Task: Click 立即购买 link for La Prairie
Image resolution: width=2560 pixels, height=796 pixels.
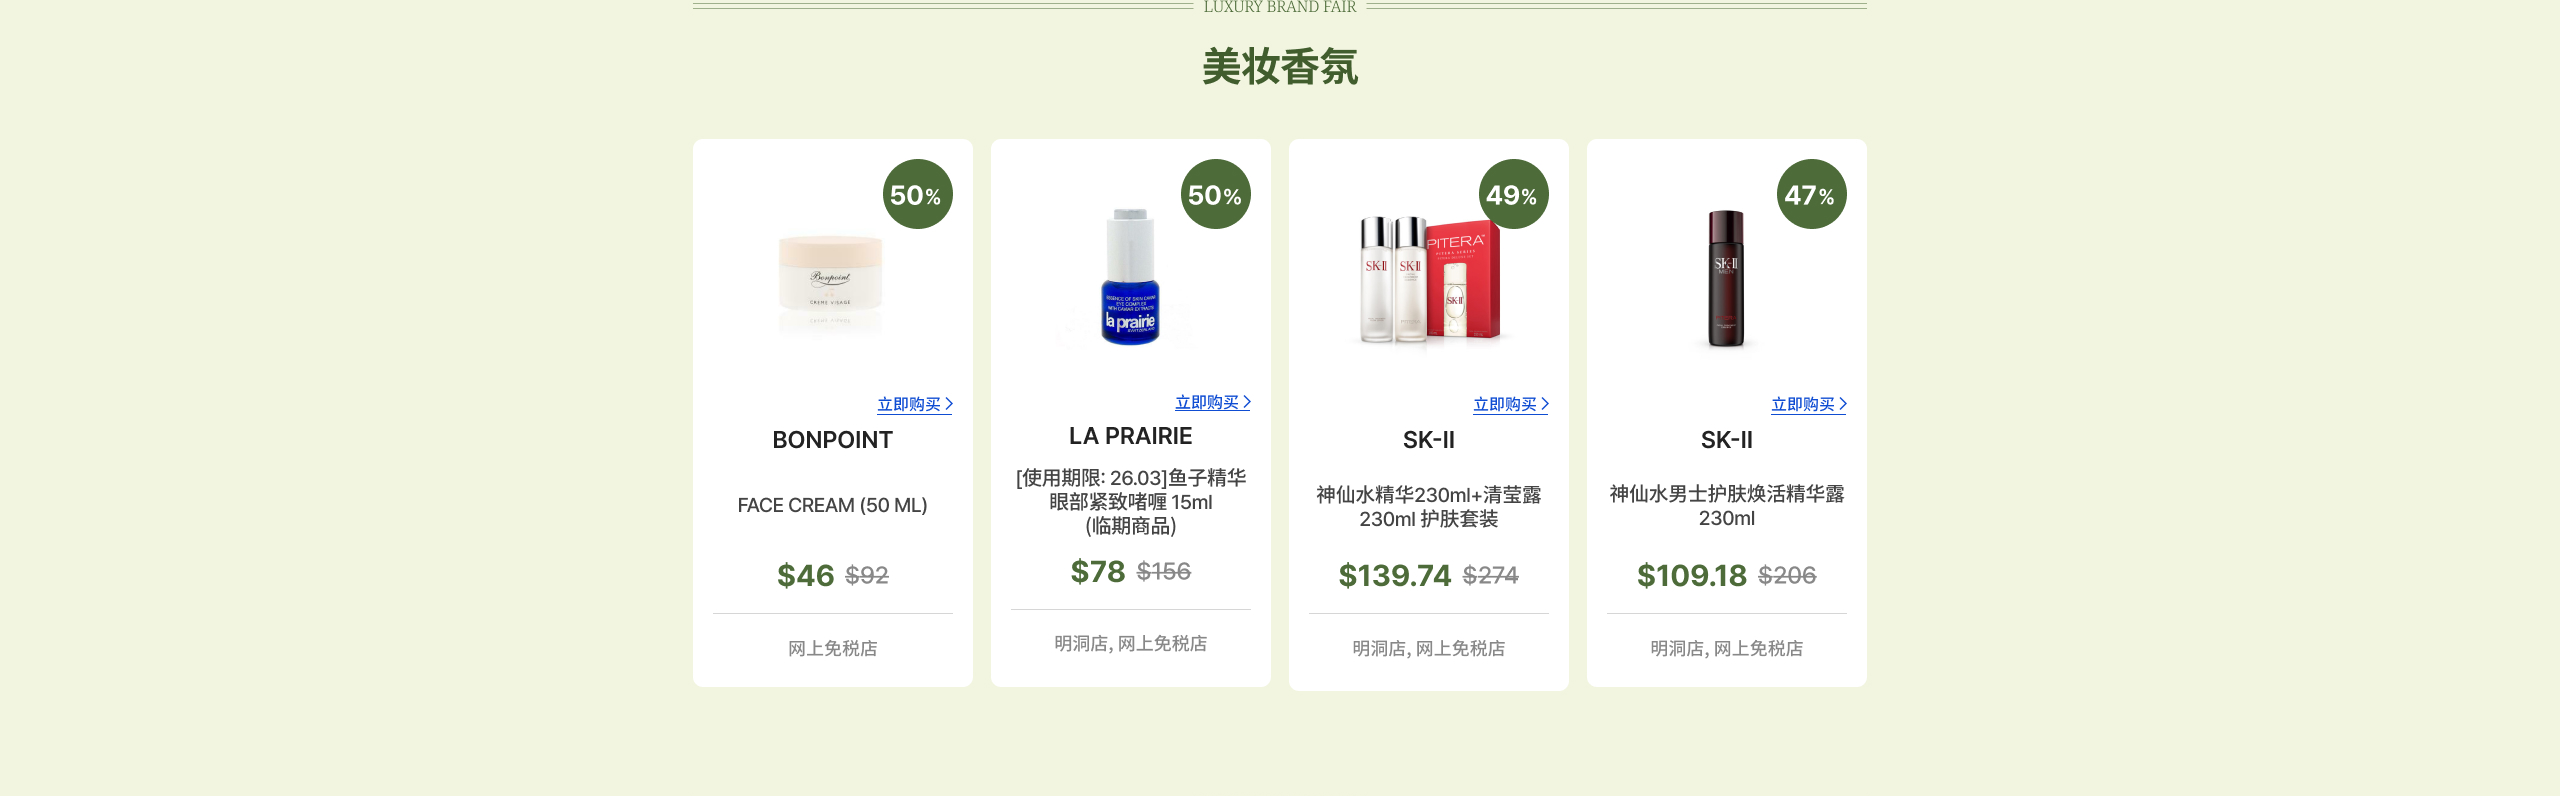Action: click(1213, 402)
